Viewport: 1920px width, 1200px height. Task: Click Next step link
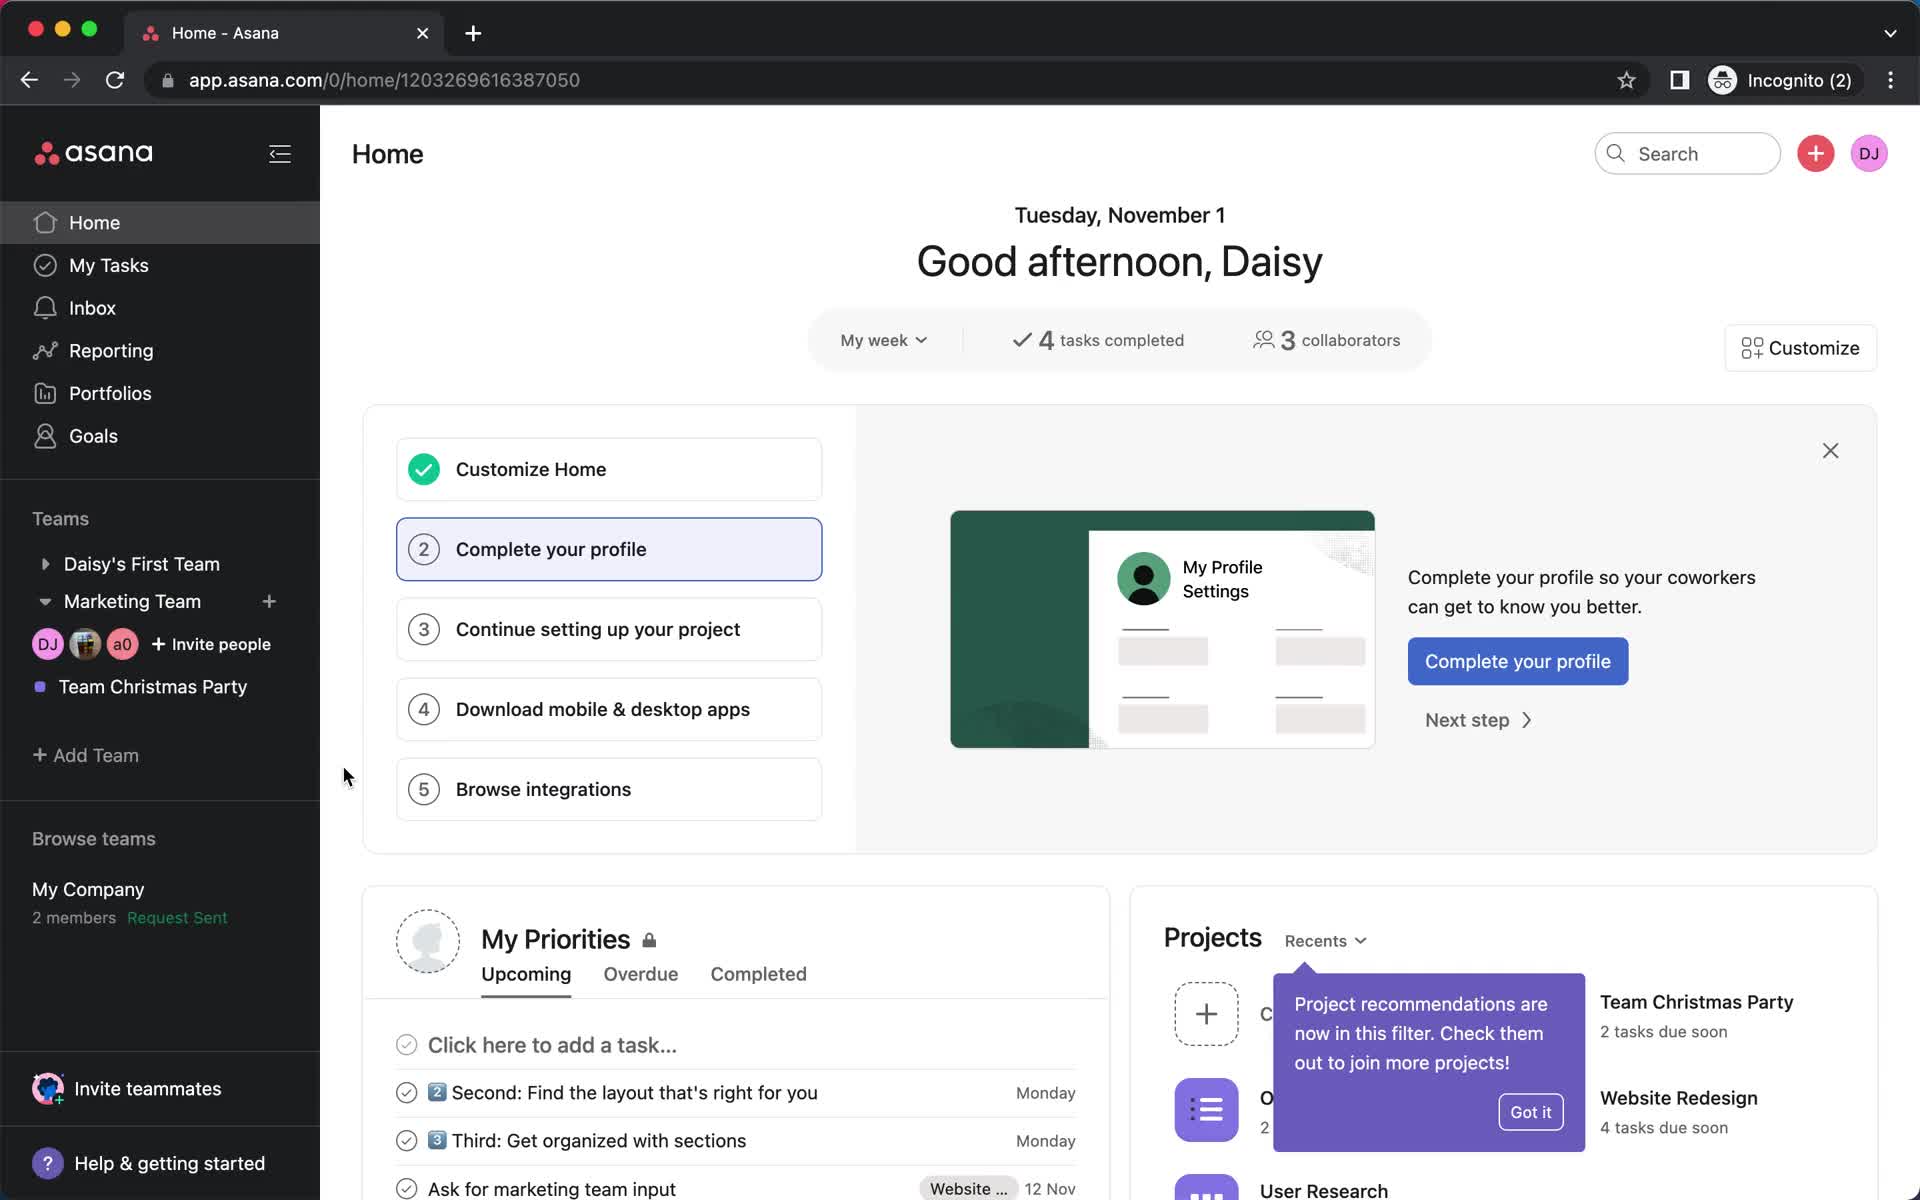point(1478,720)
